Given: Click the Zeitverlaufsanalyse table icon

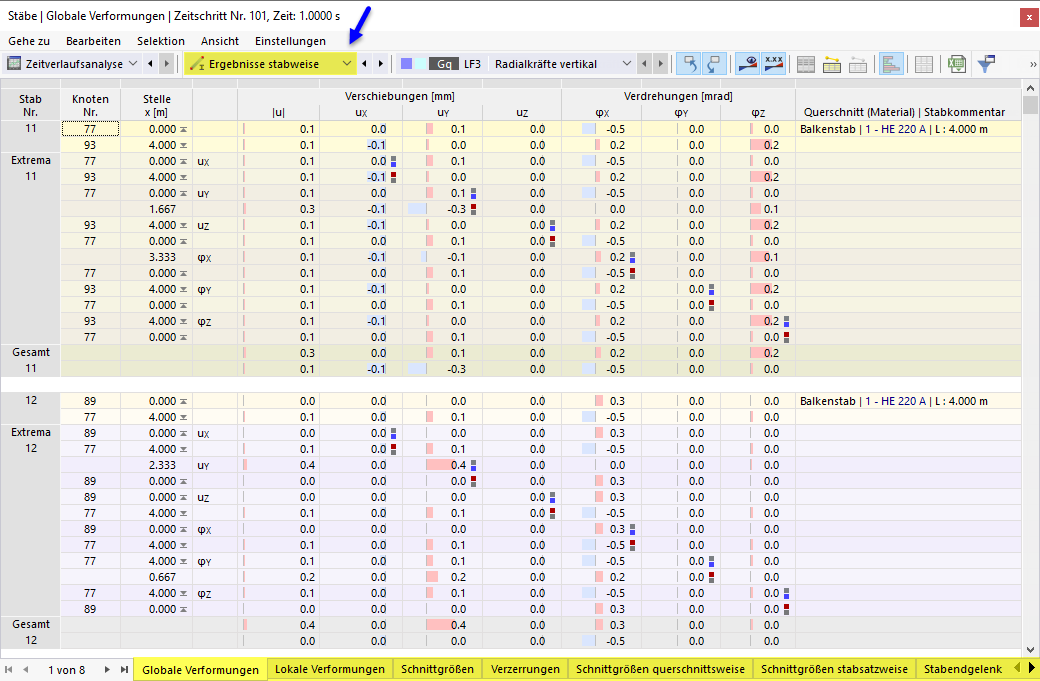Looking at the screenshot, I should coord(14,64).
